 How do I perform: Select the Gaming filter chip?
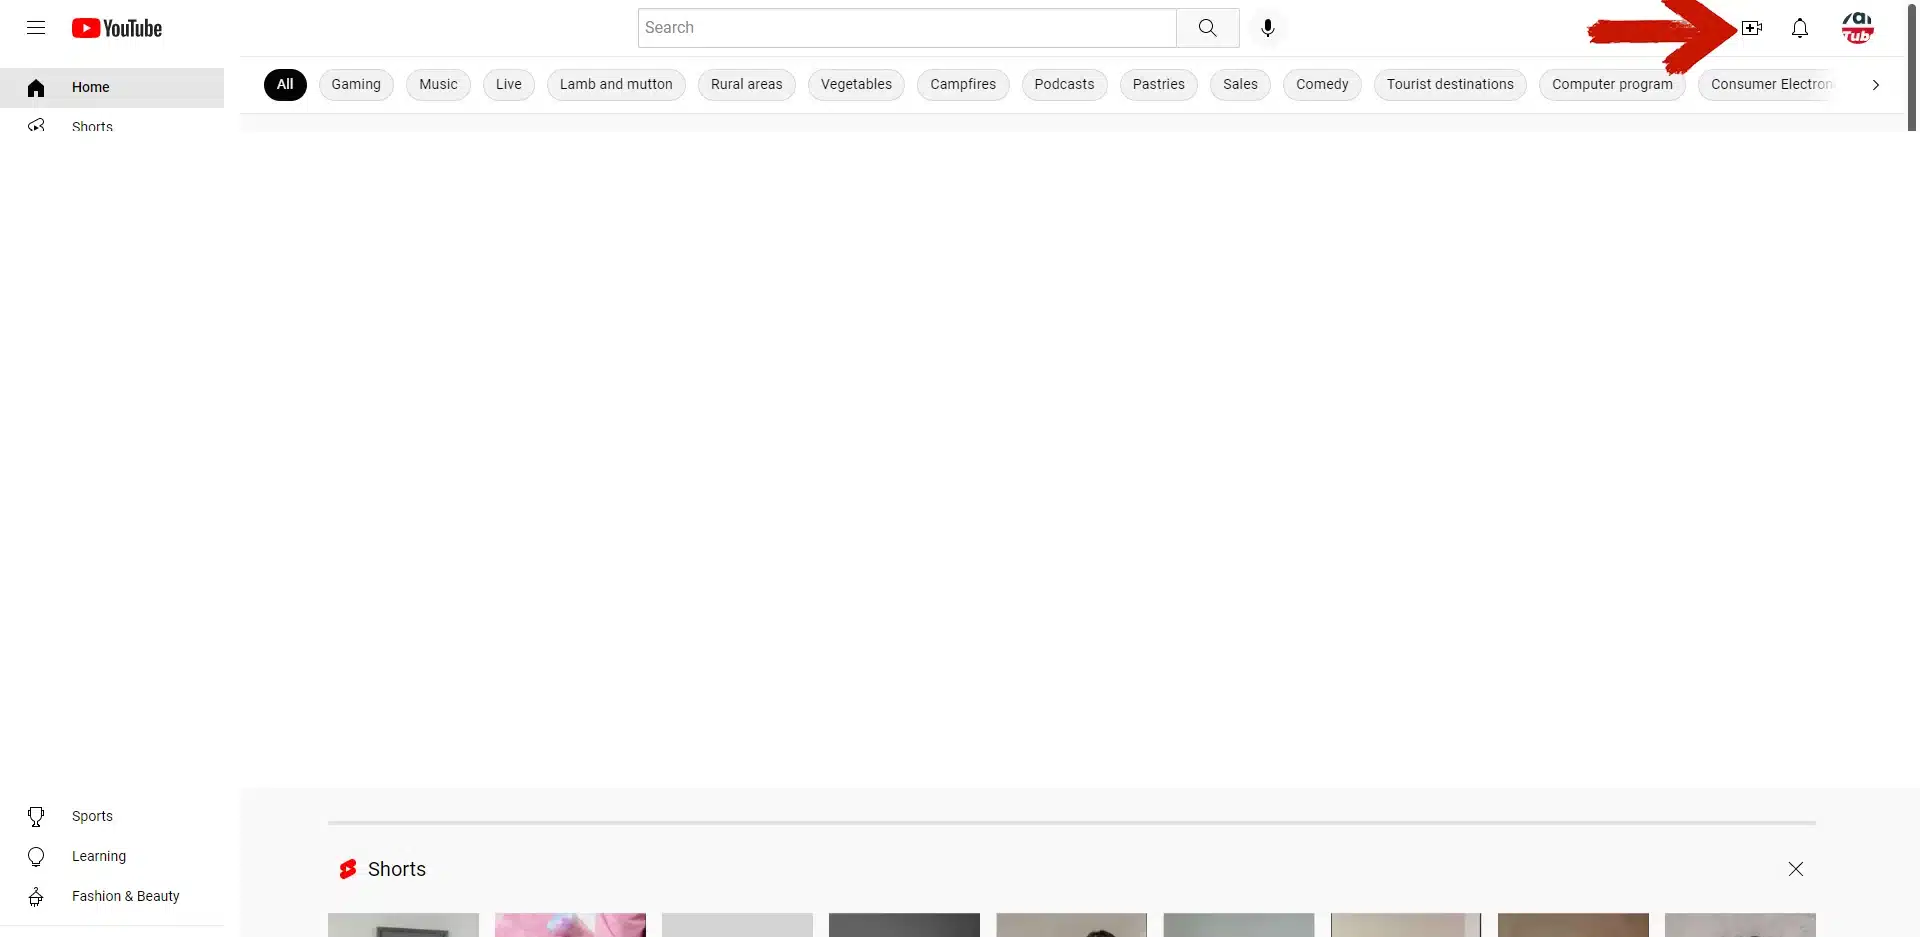[x=356, y=85]
